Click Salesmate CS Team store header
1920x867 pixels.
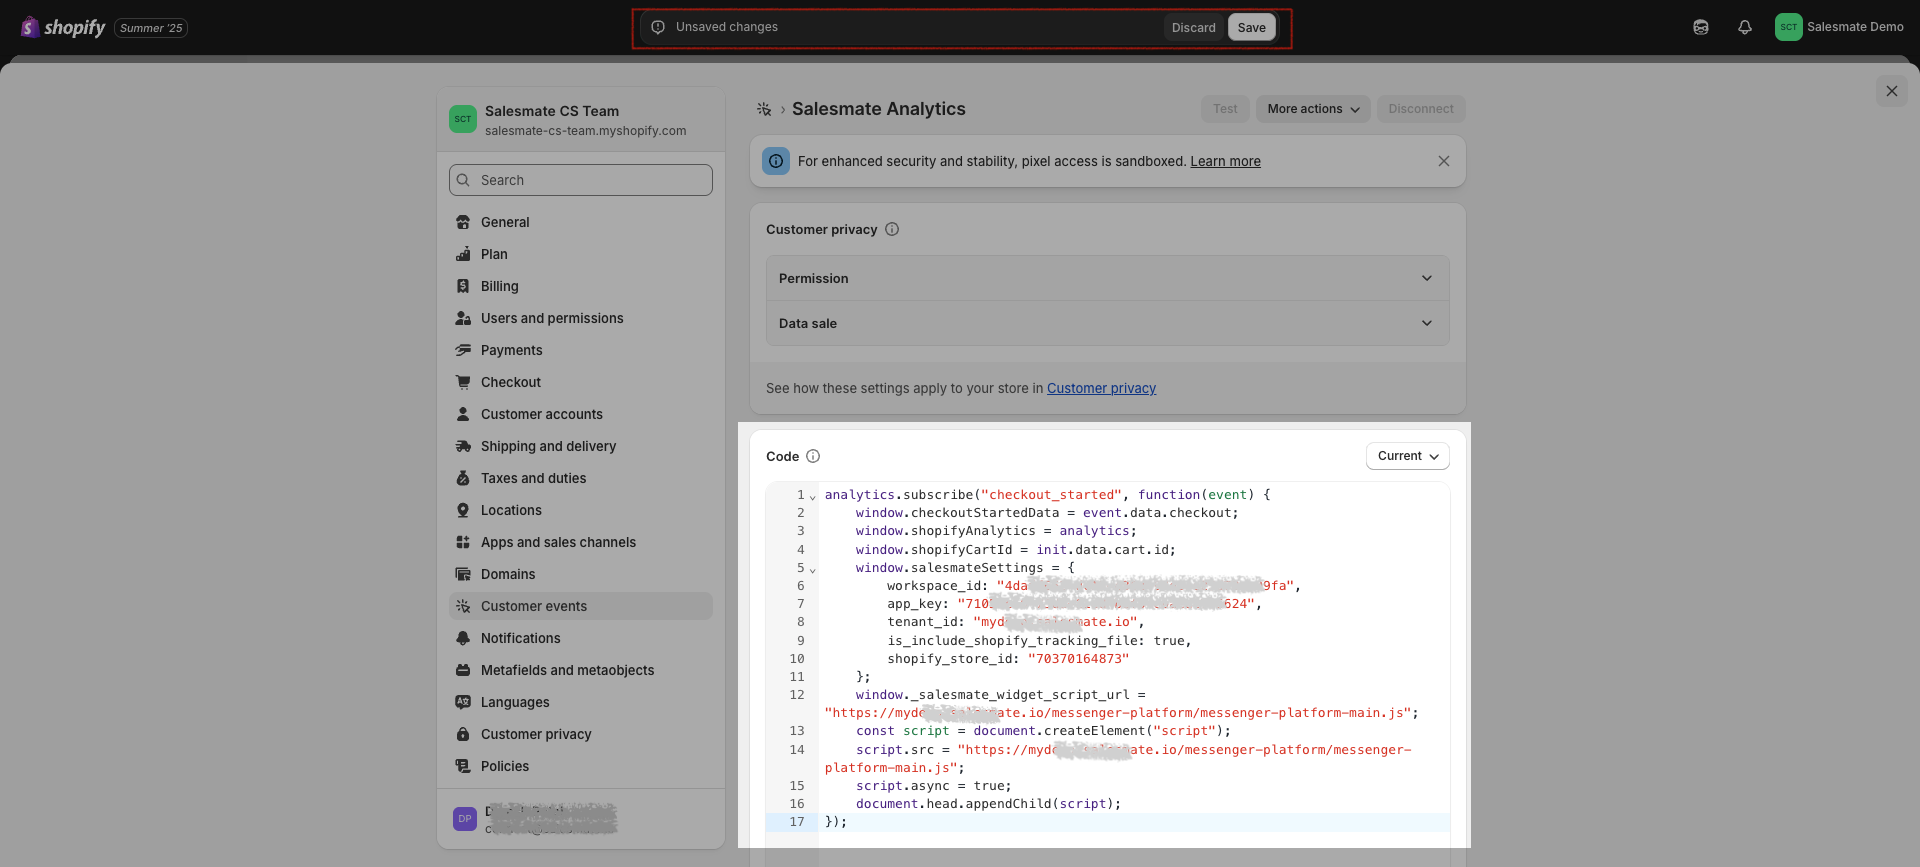(581, 120)
